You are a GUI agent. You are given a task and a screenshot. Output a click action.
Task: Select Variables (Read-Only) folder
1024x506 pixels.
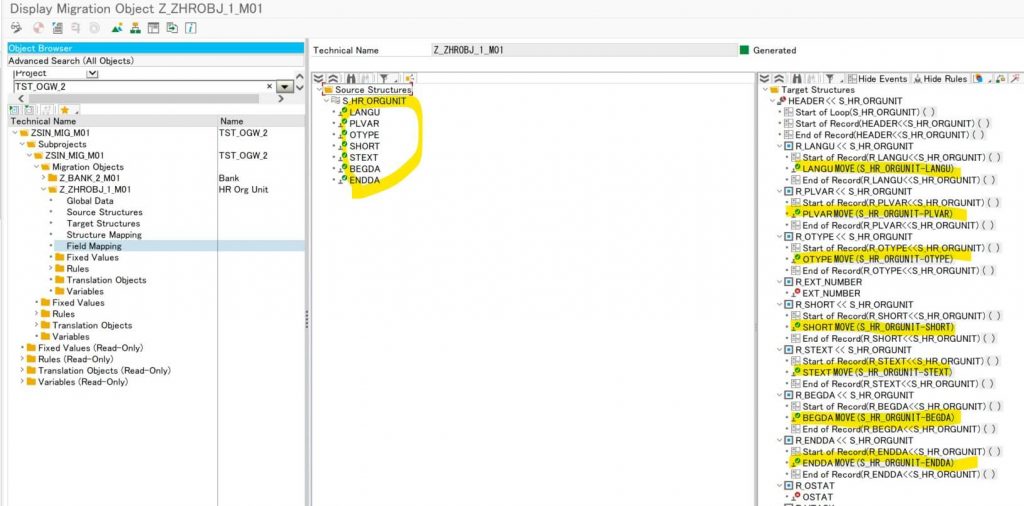click(83, 382)
